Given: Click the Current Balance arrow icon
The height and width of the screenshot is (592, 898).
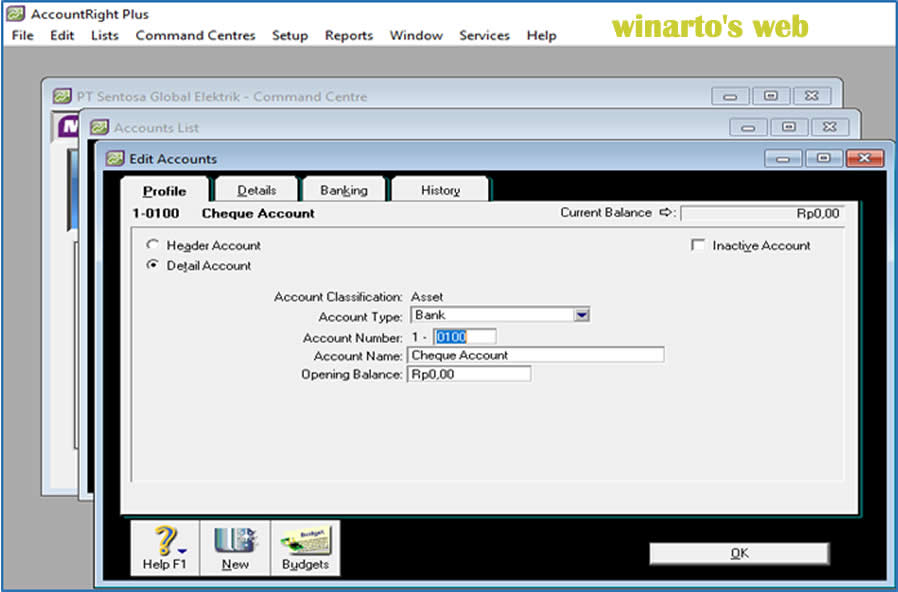Looking at the screenshot, I should pos(665,212).
